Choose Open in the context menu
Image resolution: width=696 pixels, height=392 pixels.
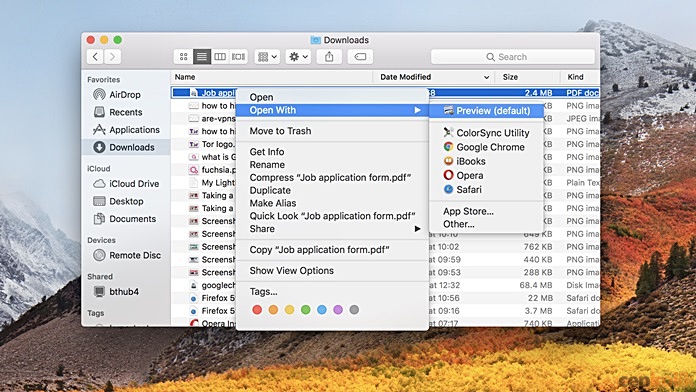(332, 97)
